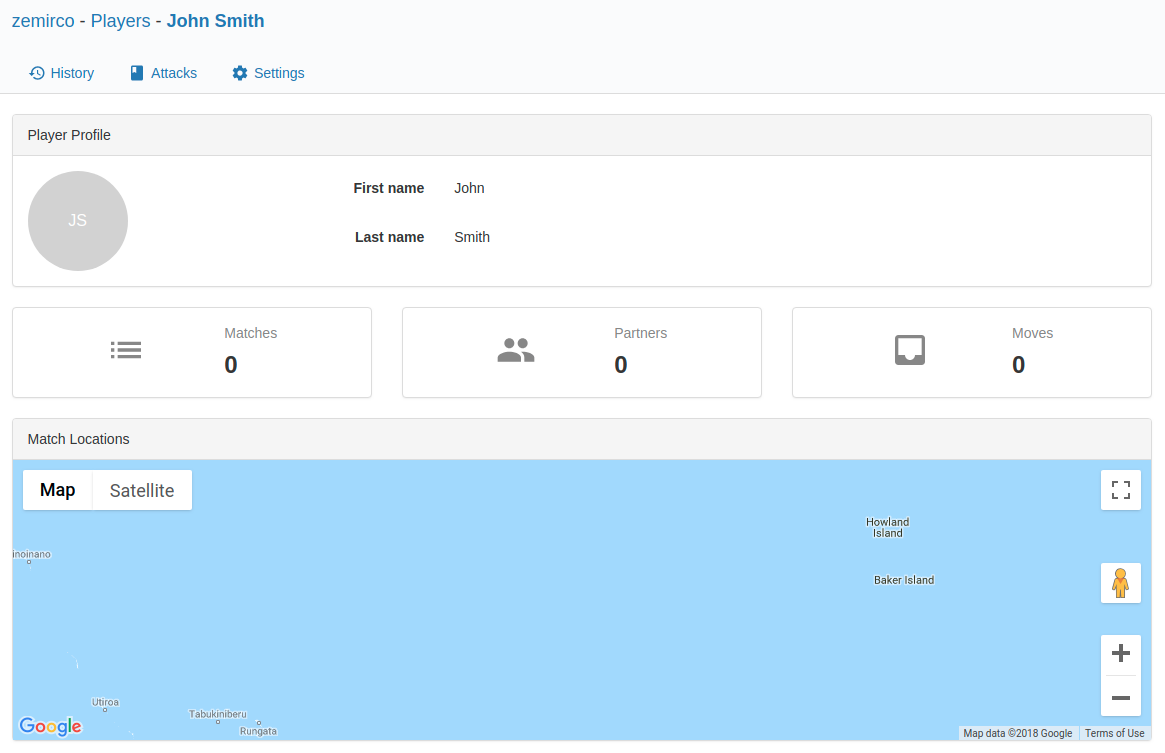Open map Terms of Use link

tap(1114, 733)
